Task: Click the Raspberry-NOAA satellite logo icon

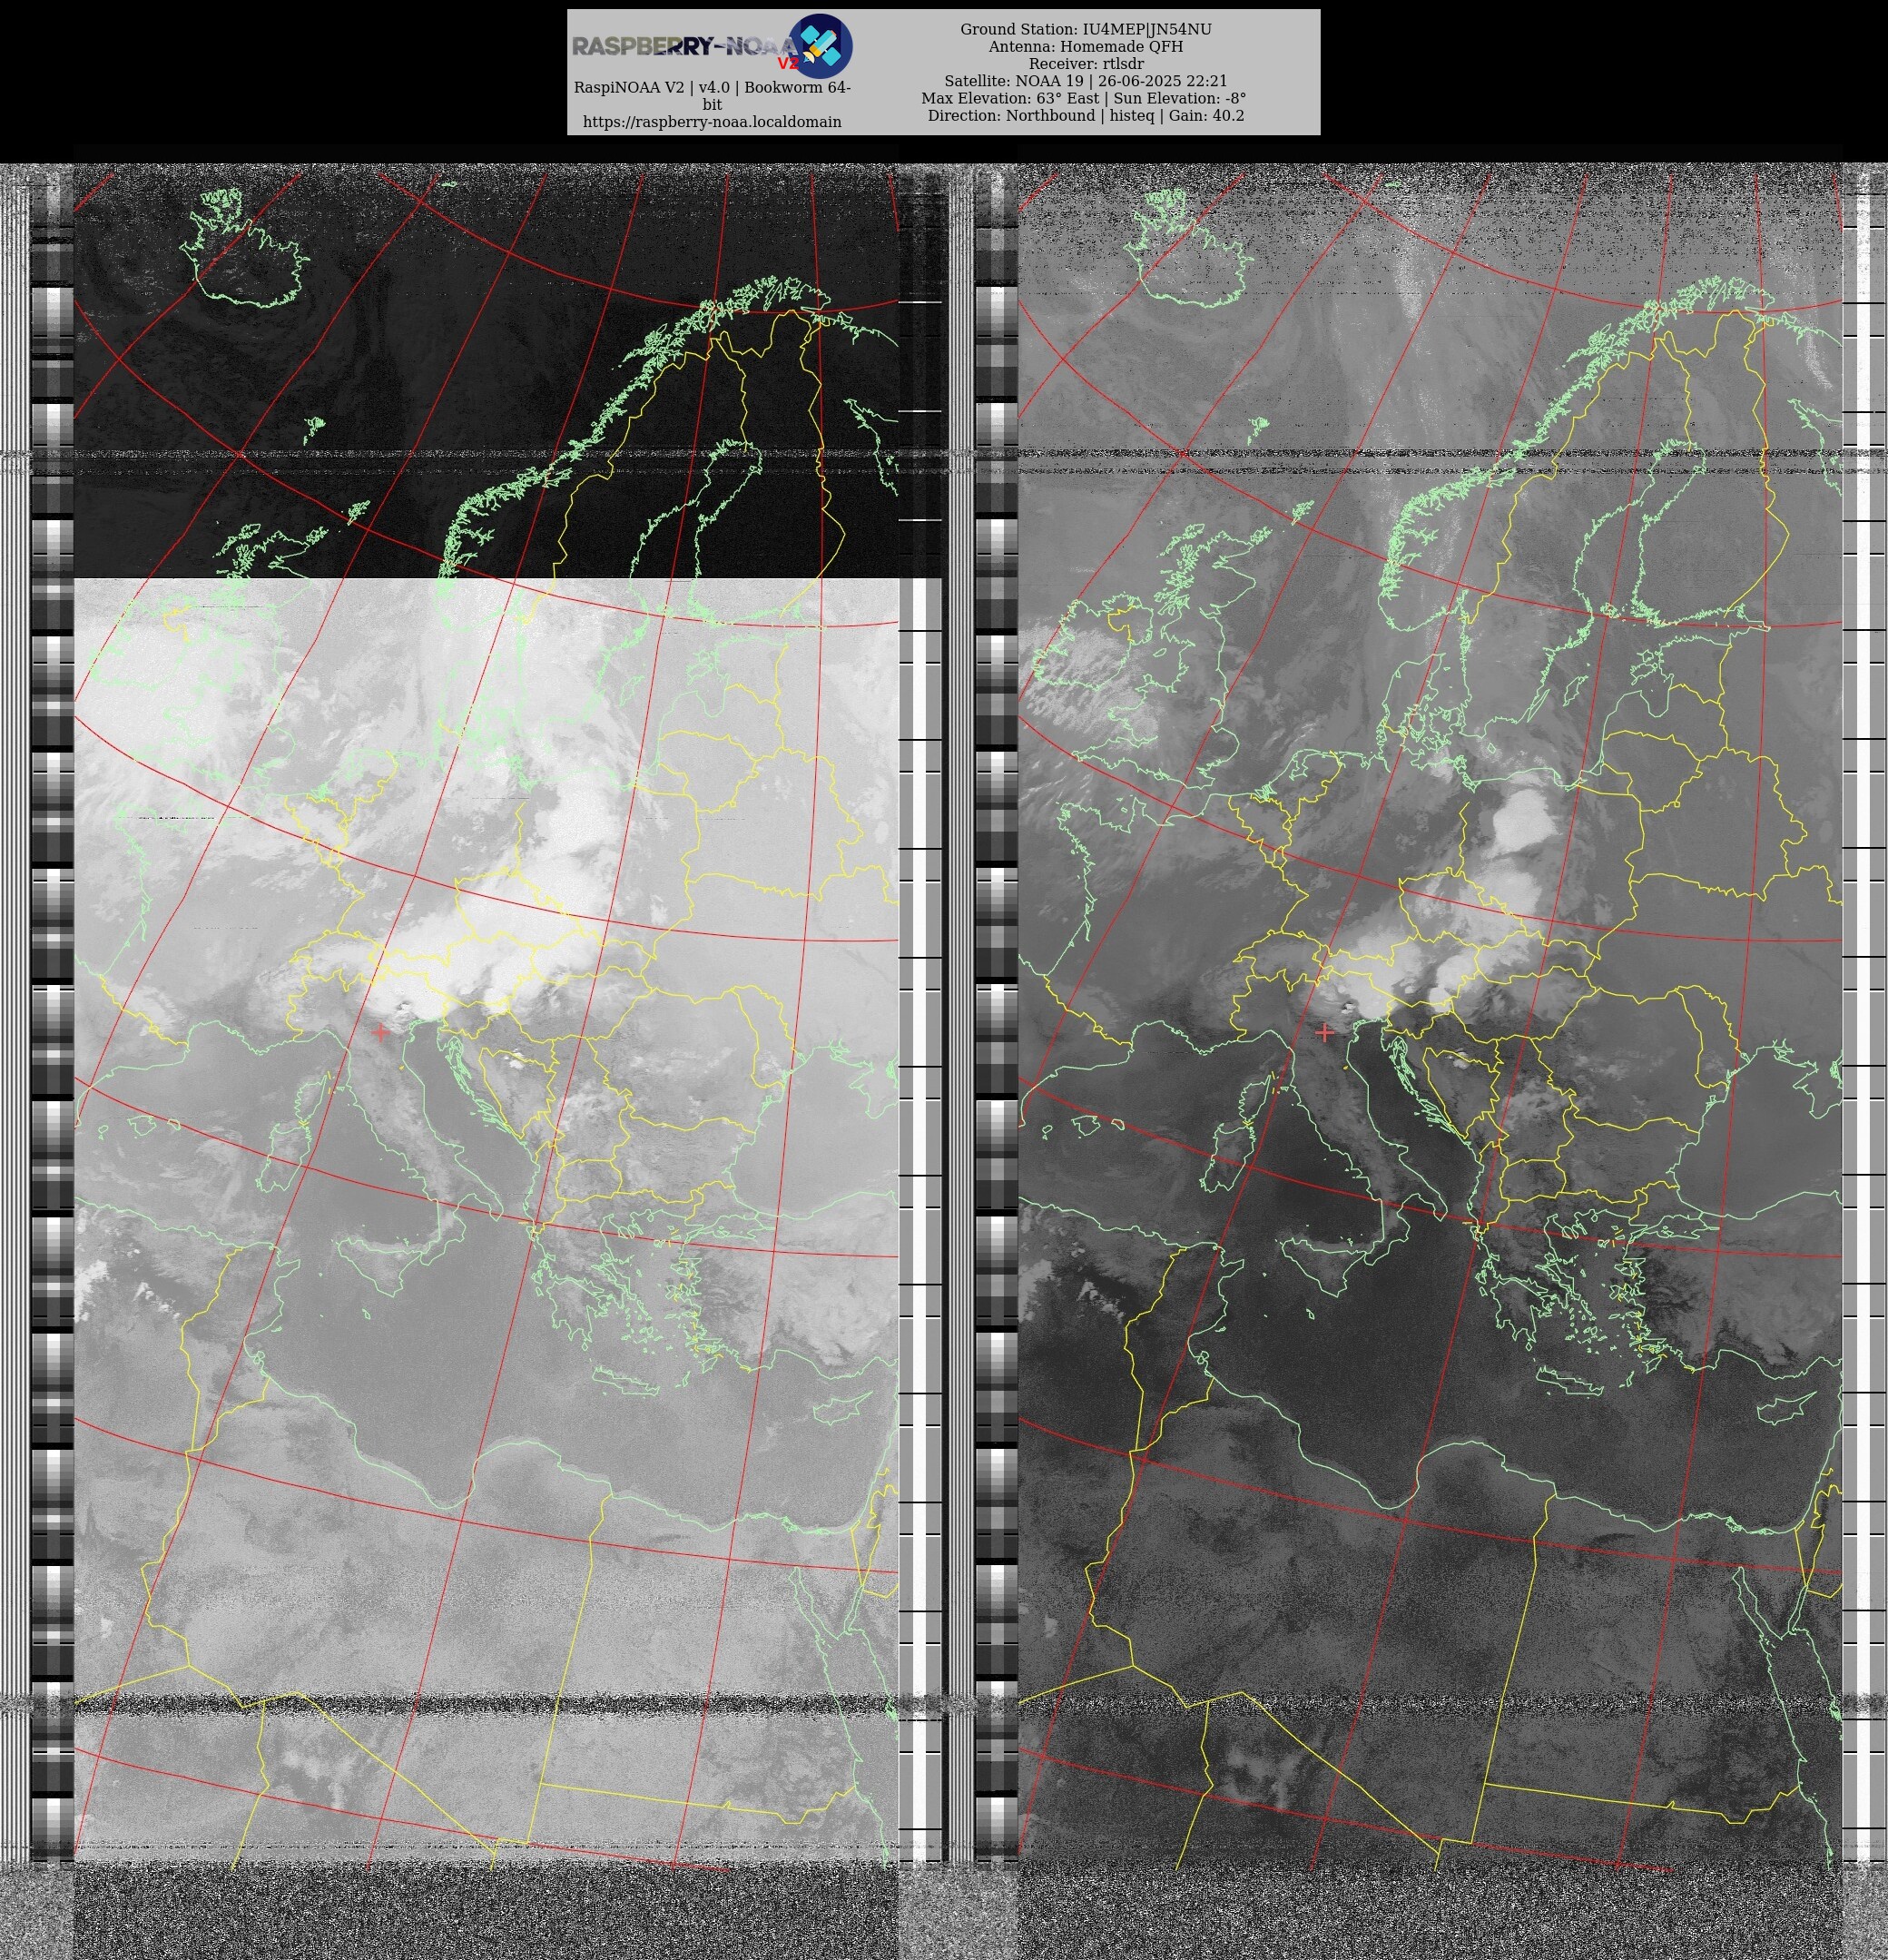Action: (x=820, y=46)
